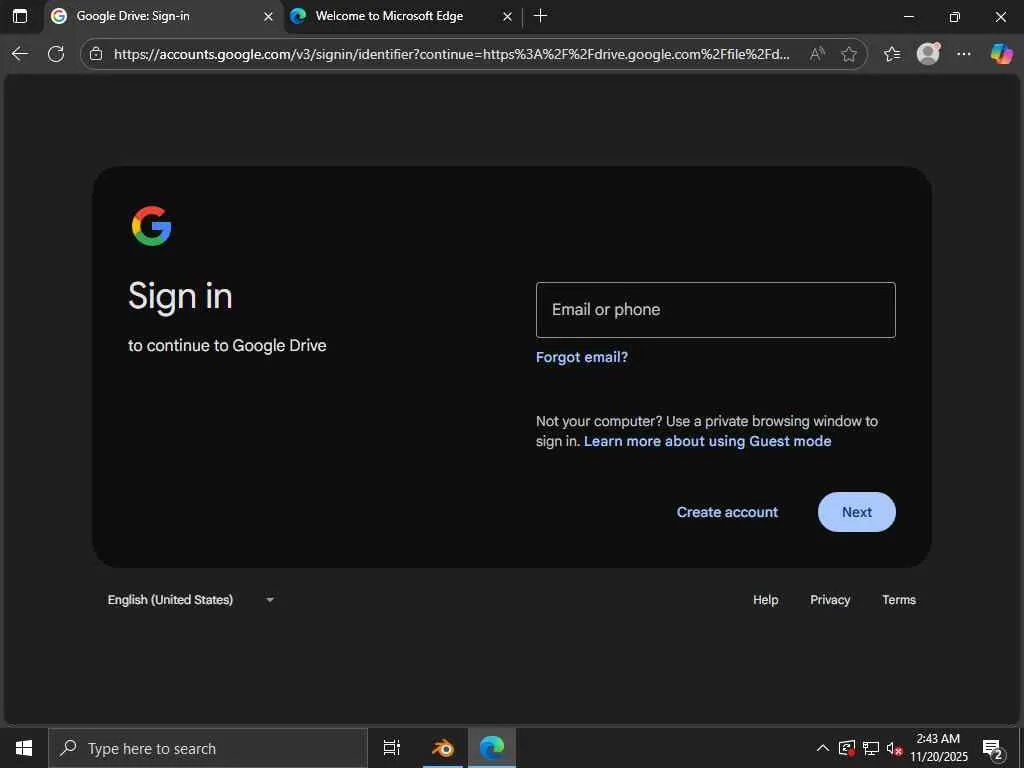Viewport: 1024px width, 768px height.
Task: Add page to favorites star icon
Action: [x=849, y=54]
